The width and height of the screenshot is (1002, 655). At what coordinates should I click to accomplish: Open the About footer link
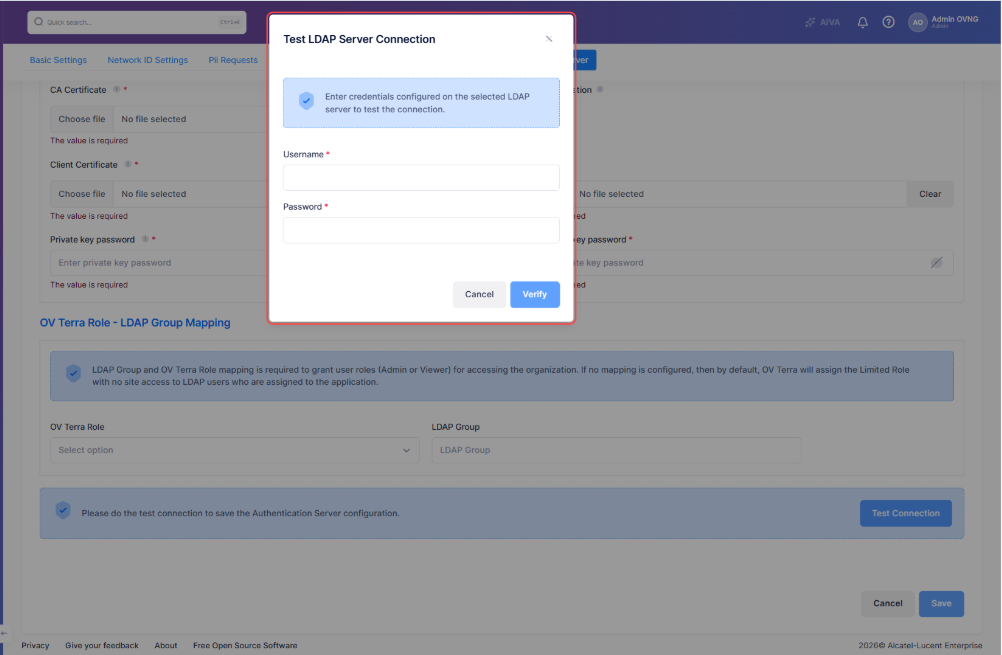point(166,645)
